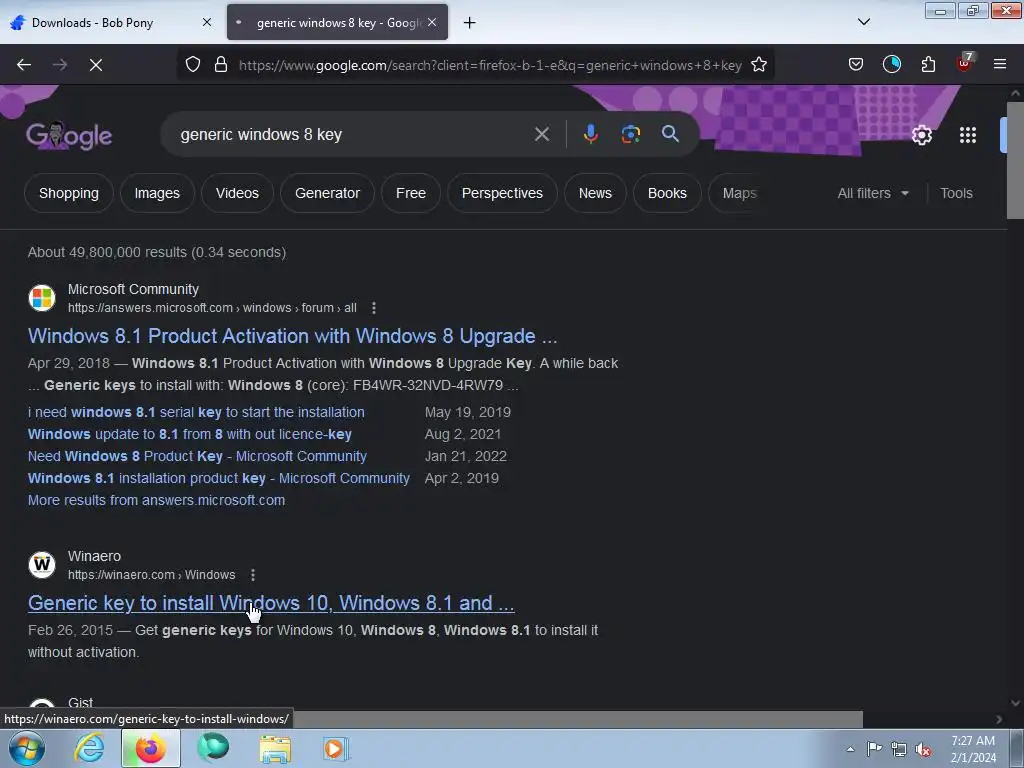Select the Books filter chip
Image resolution: width=1024 pixels, height=768 pixels.
point(667,193)
